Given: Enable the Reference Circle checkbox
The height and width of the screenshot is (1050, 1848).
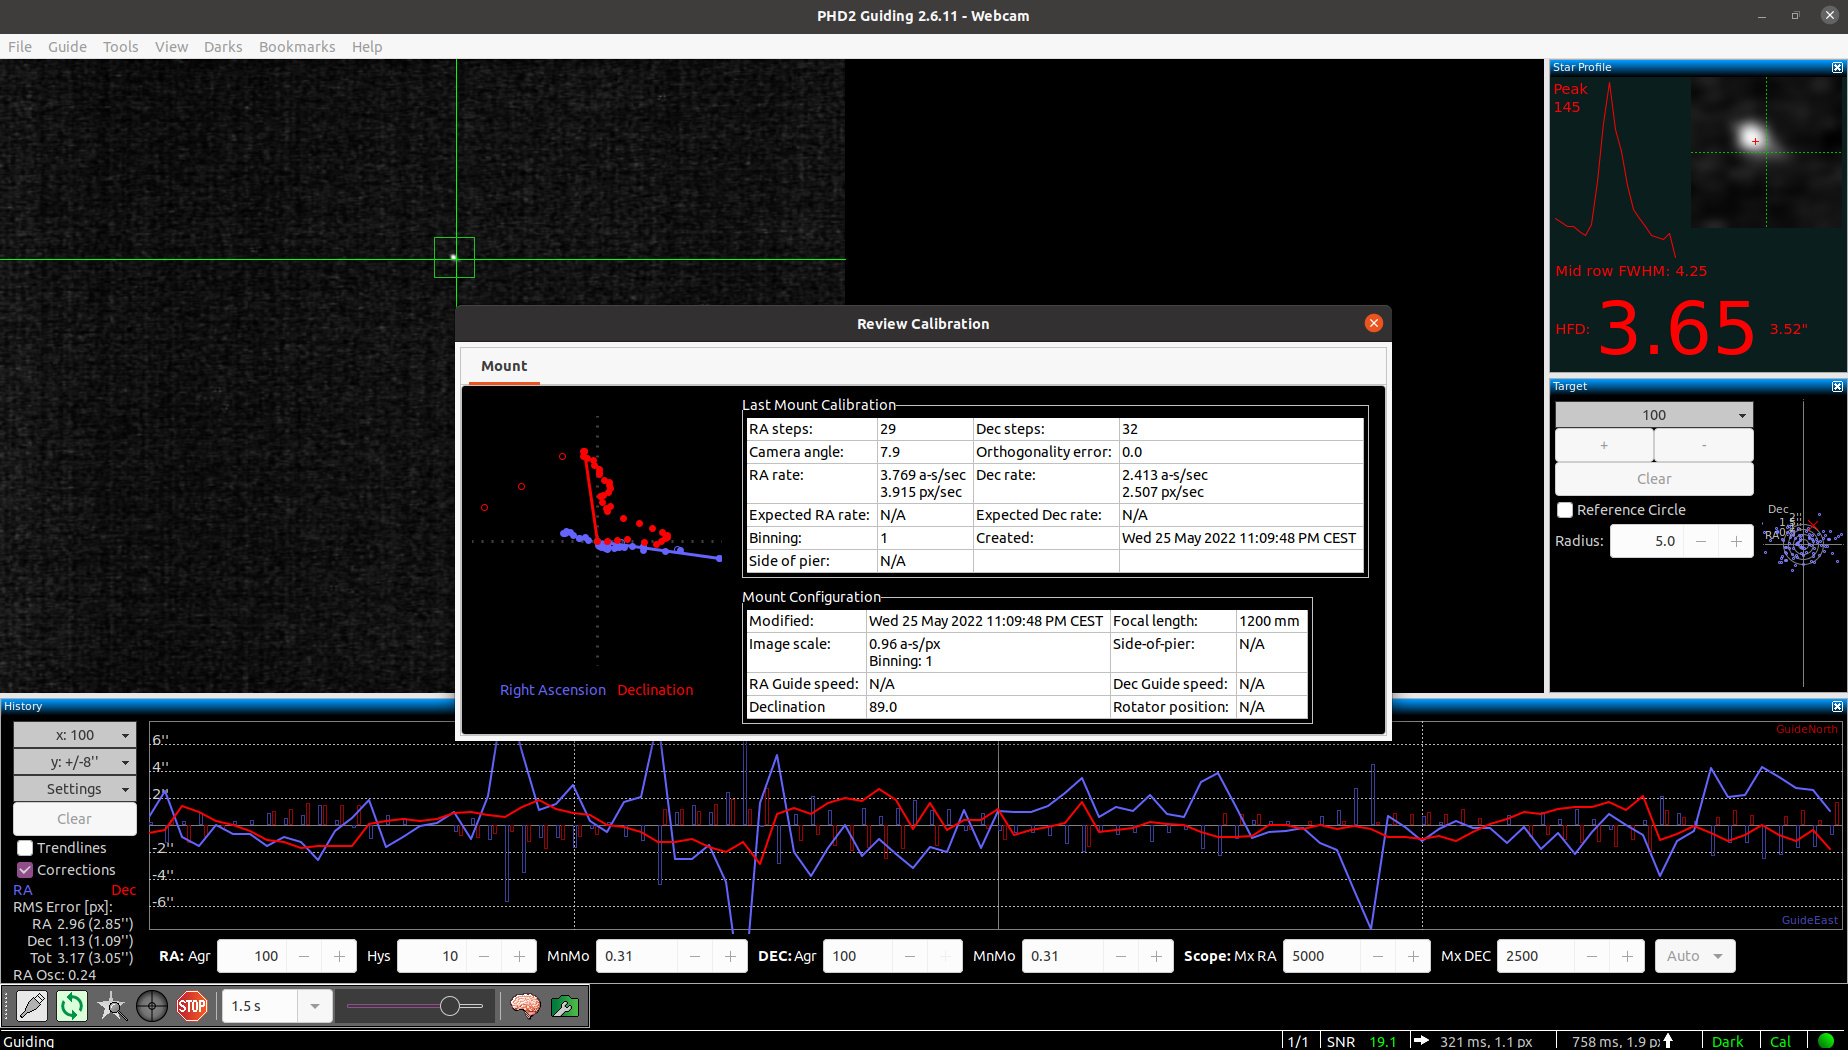Looking at the screenshot, I should 1565,510.
